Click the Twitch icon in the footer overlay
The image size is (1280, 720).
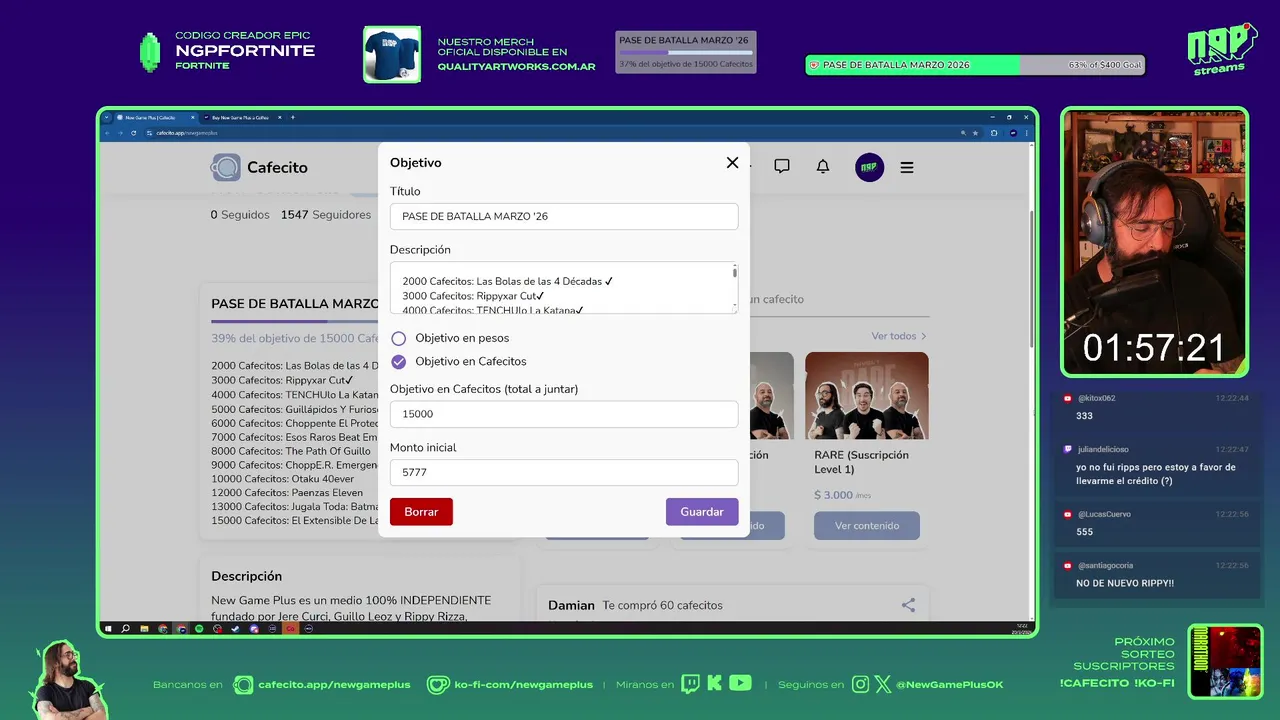pos(690,684)
